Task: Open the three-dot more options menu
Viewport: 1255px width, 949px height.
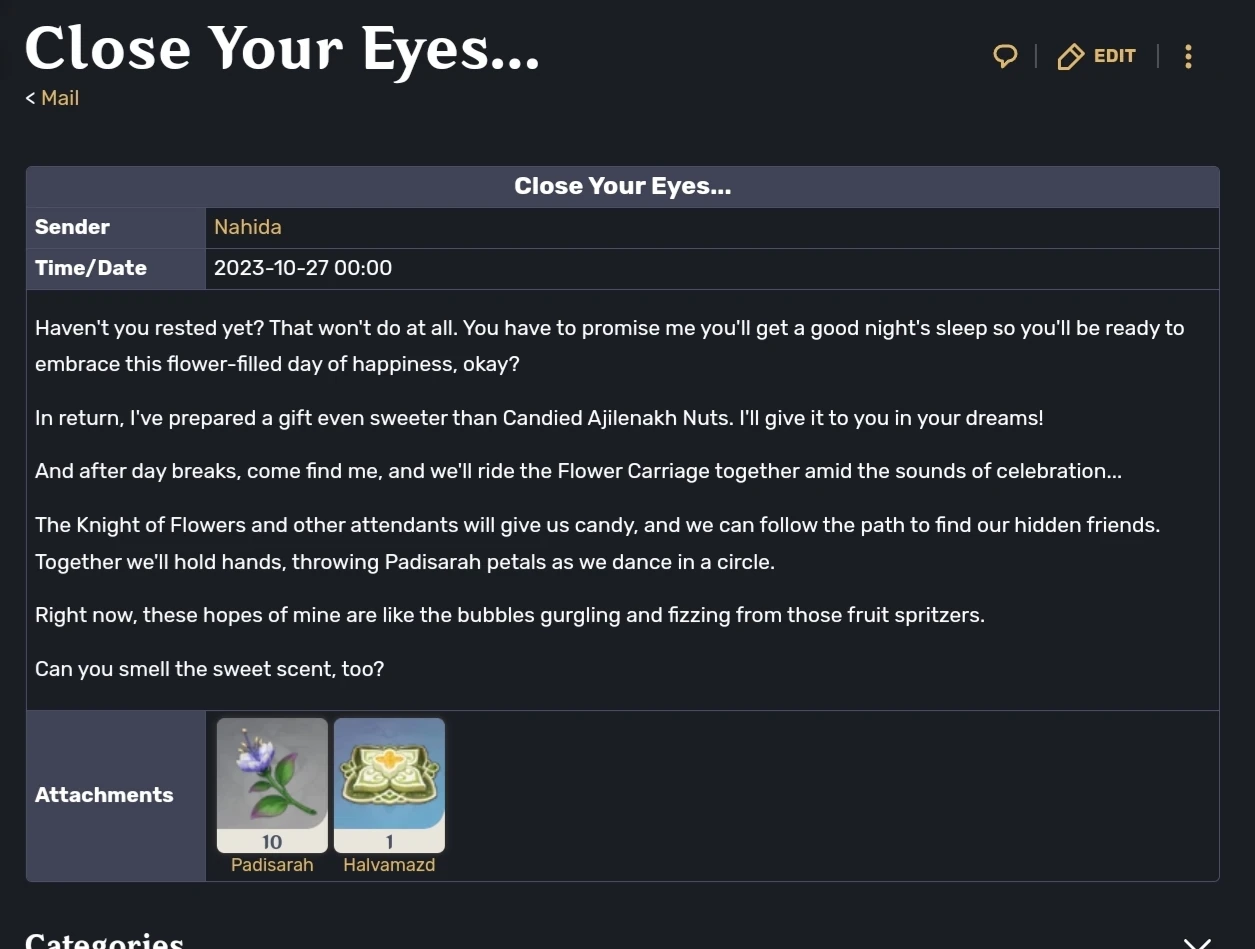Action: coord(1187,56)
